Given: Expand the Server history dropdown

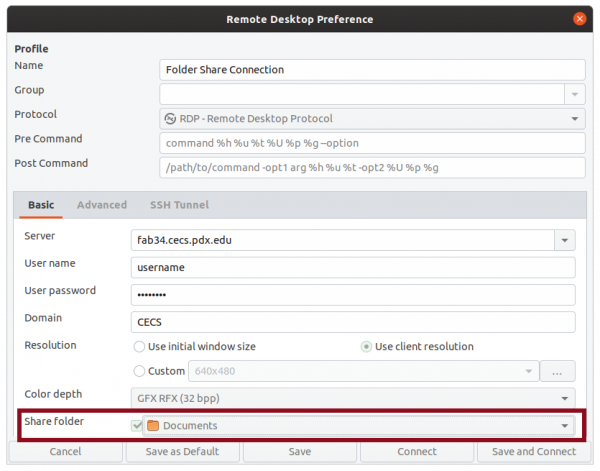Looking at the screenshot, I should 565,241.
